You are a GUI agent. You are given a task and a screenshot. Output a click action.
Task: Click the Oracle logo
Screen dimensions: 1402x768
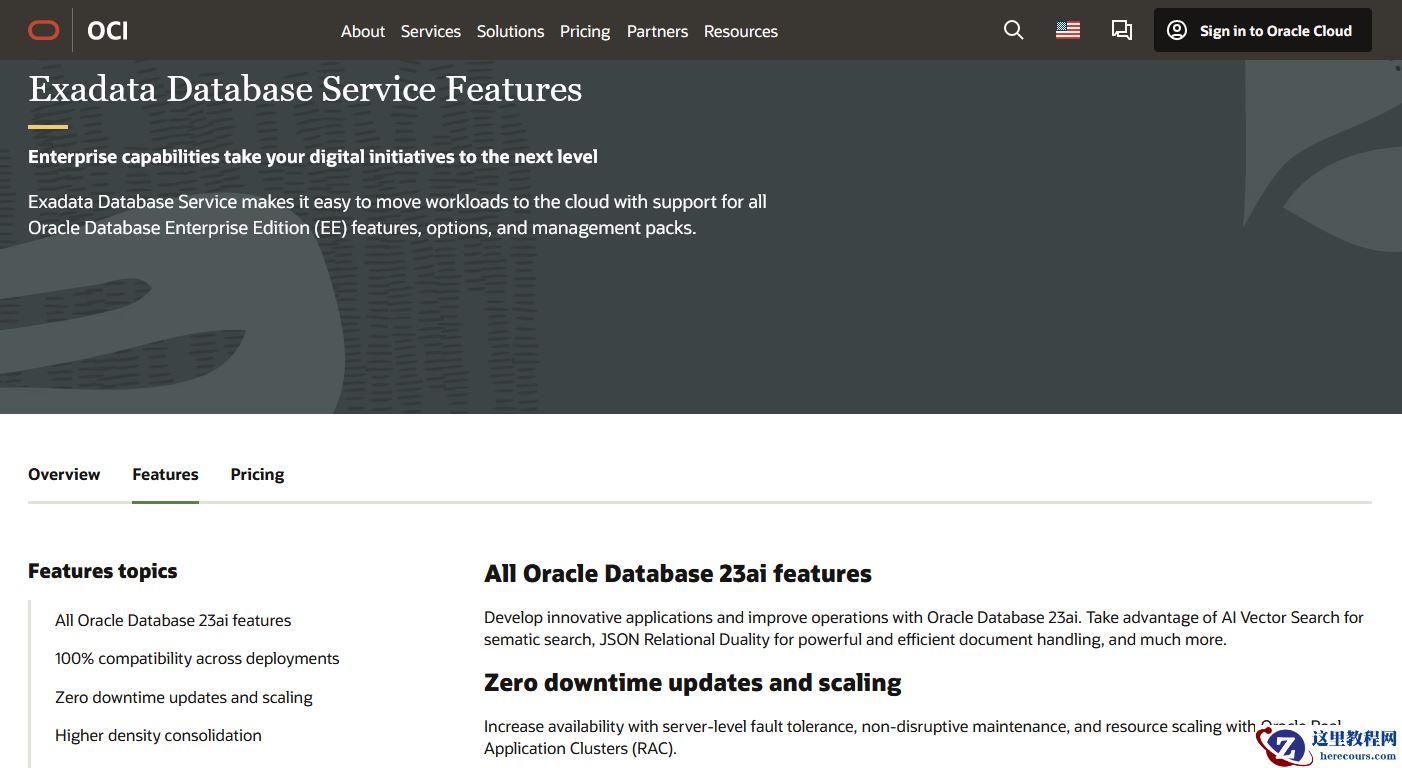pos(43,30)
